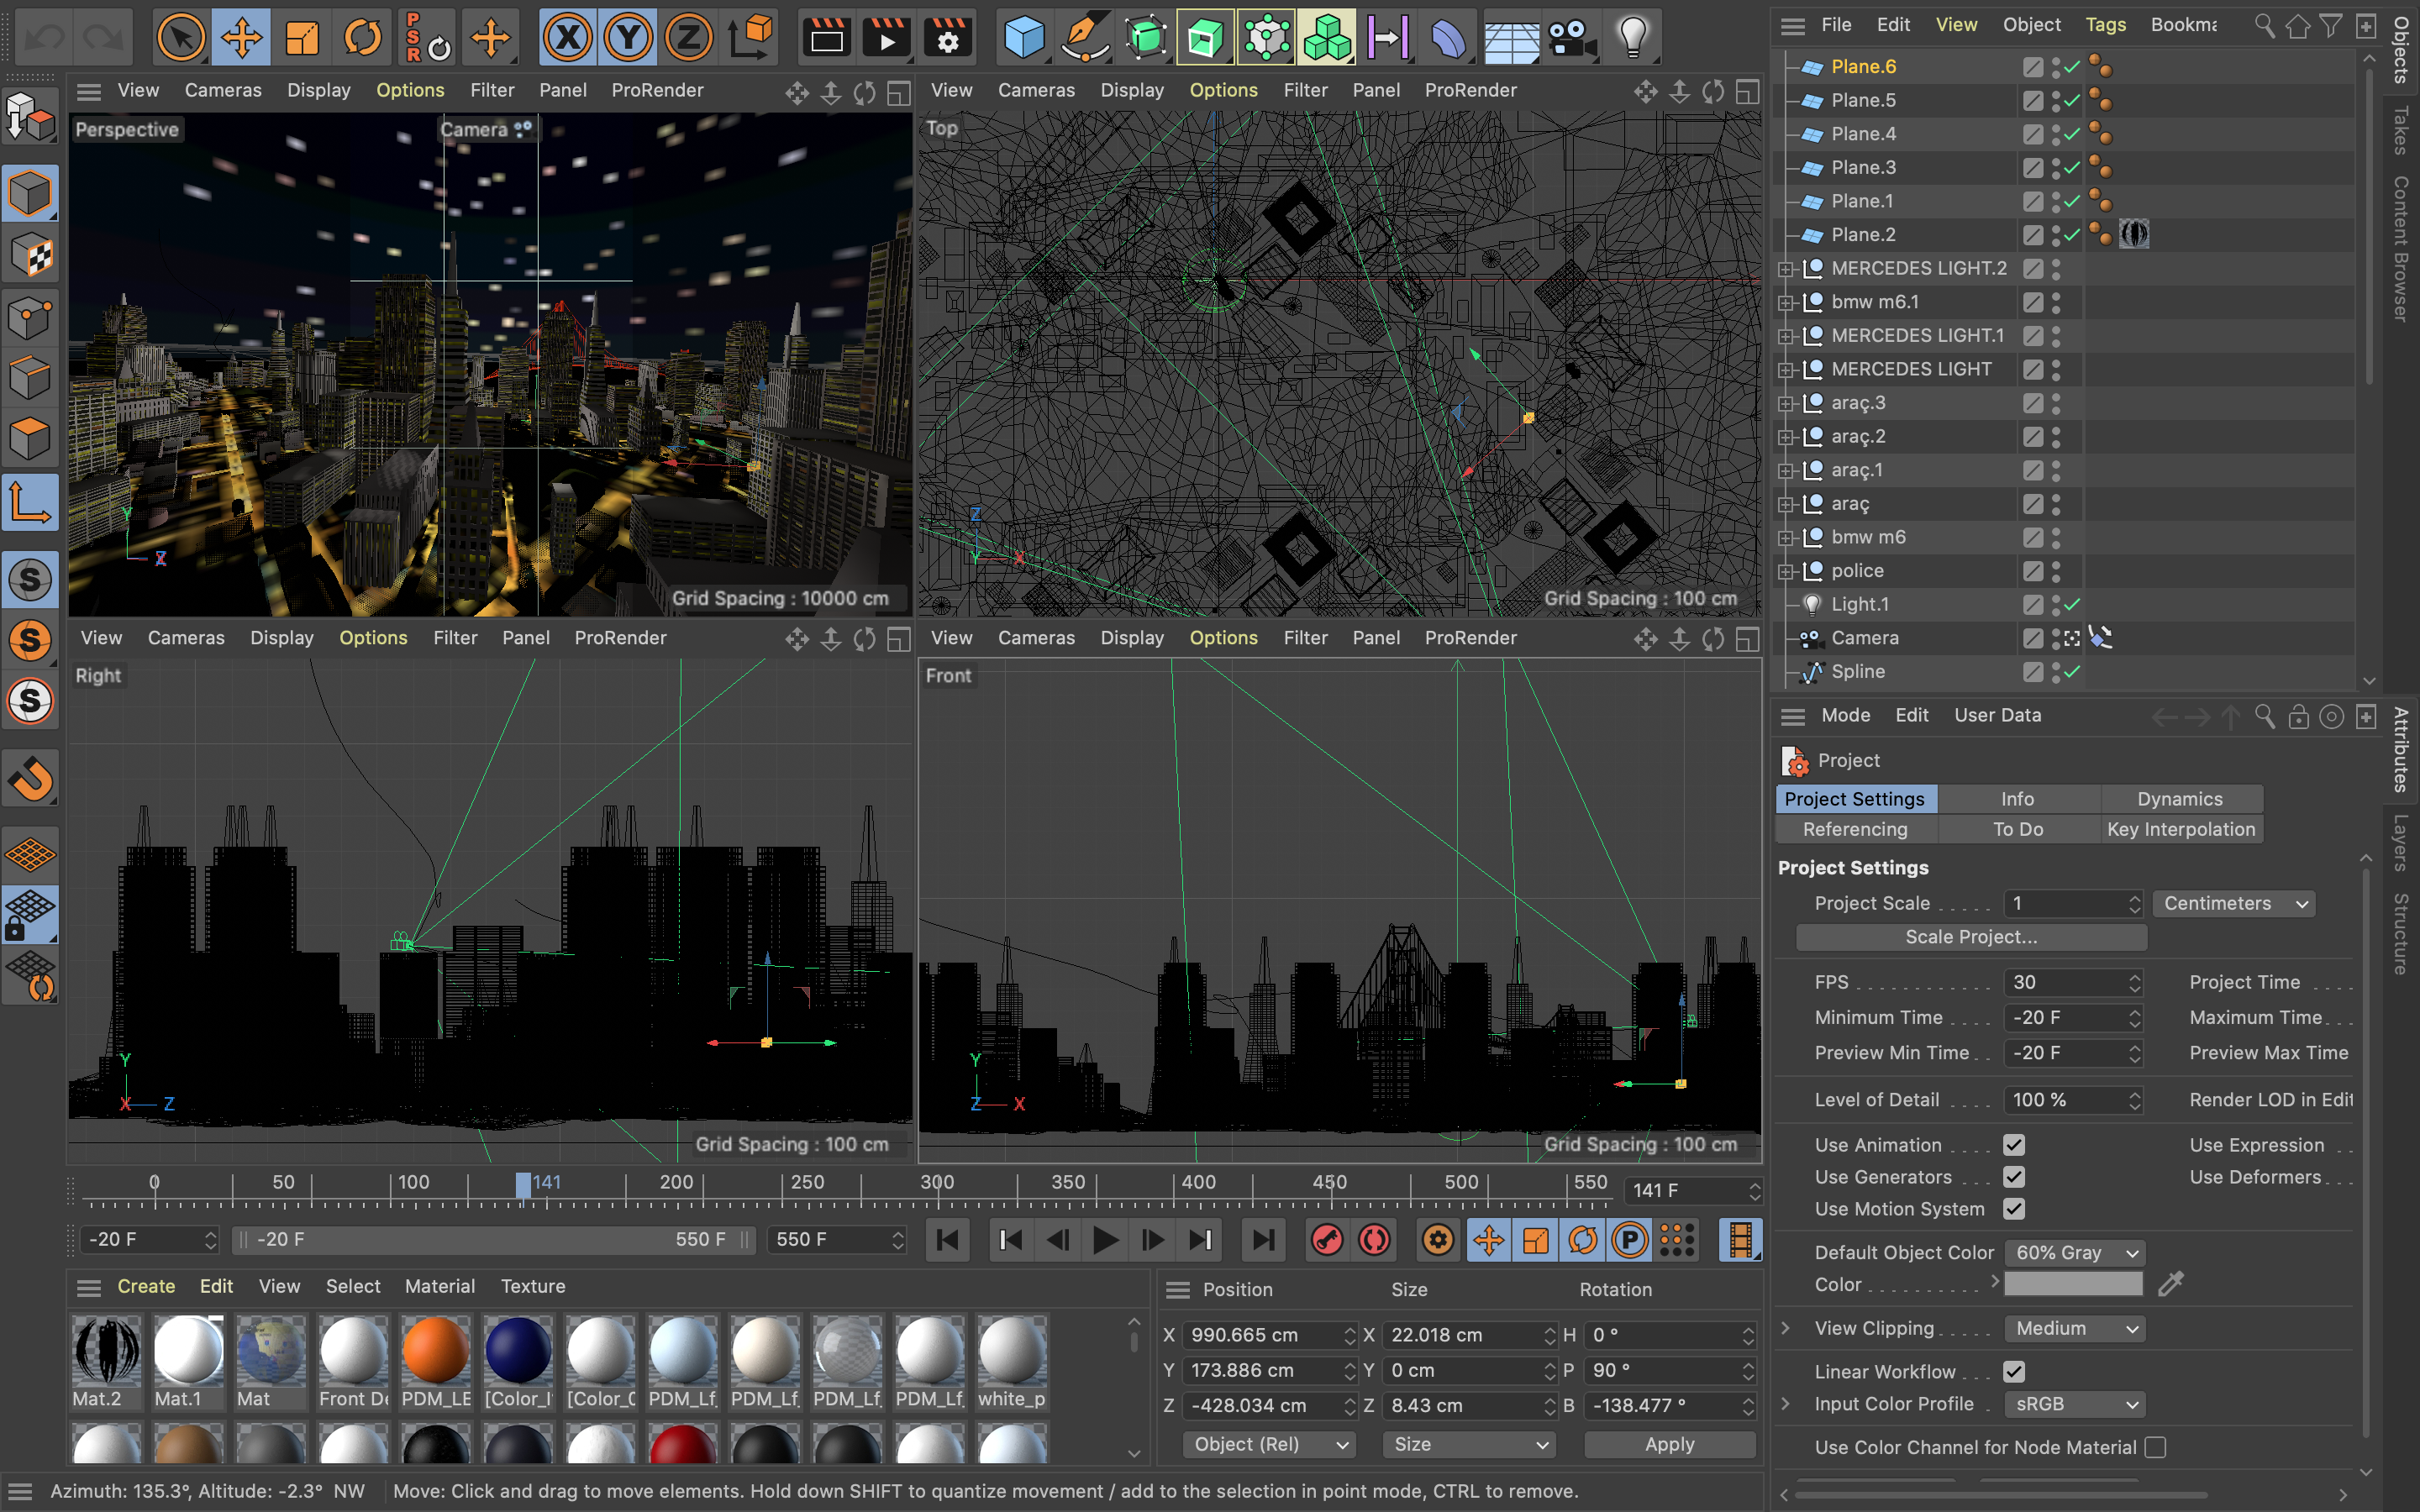Image resolution: width=2420 pixels, height=1512 pixels.
Task: Enable Use Color Channel for Node Material
Action: click(2156, 1447)
